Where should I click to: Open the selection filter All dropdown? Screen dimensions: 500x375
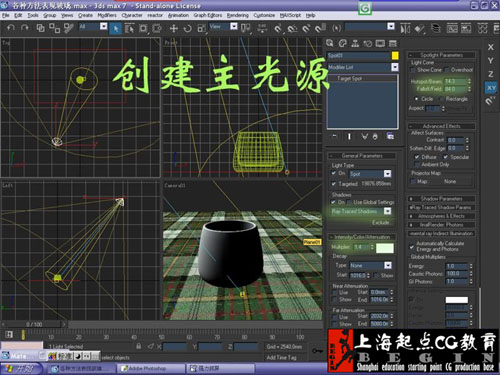coord(104,27)
